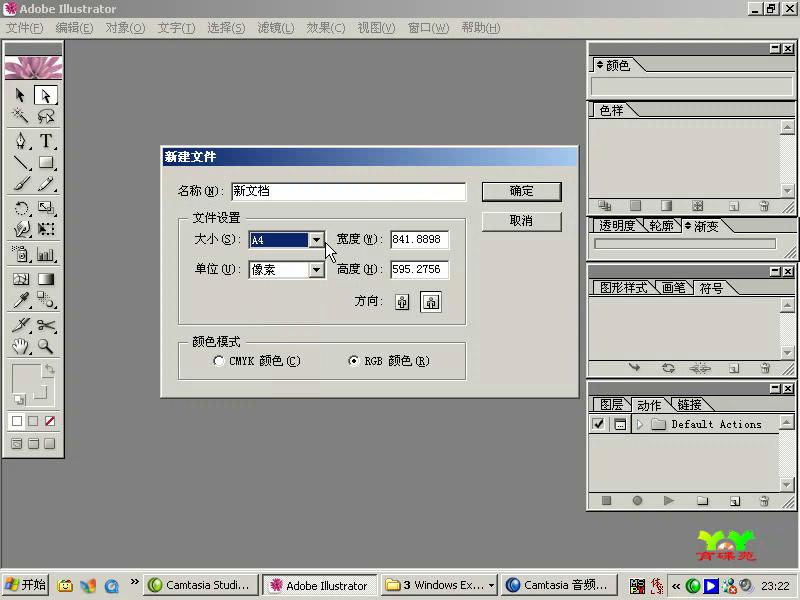Open the 文件(F) menu

coord(24,28)
